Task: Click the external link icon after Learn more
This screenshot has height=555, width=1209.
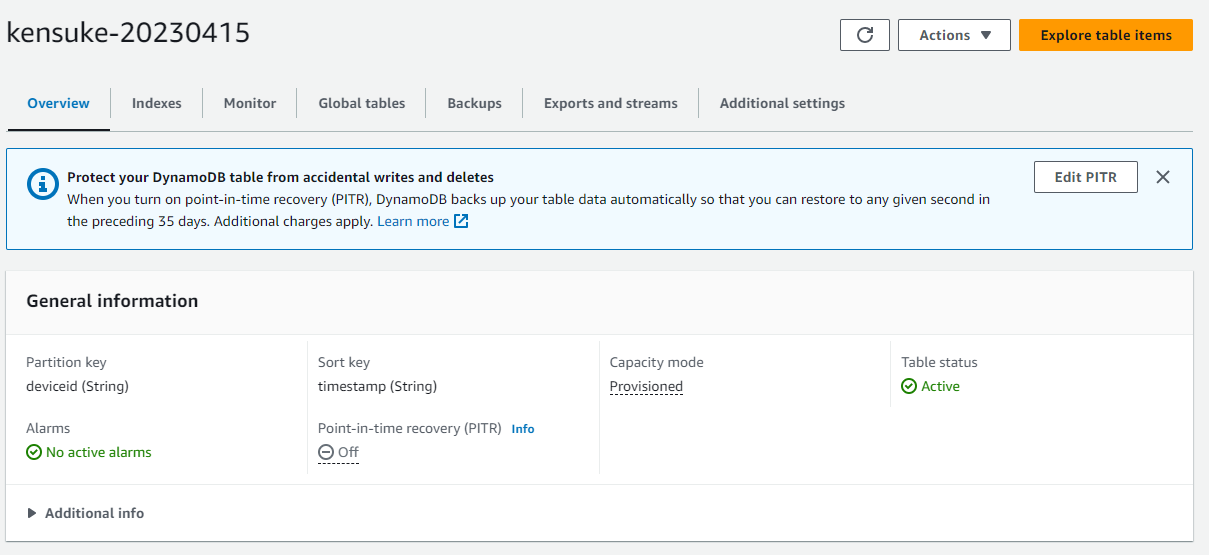Action: 461,222
